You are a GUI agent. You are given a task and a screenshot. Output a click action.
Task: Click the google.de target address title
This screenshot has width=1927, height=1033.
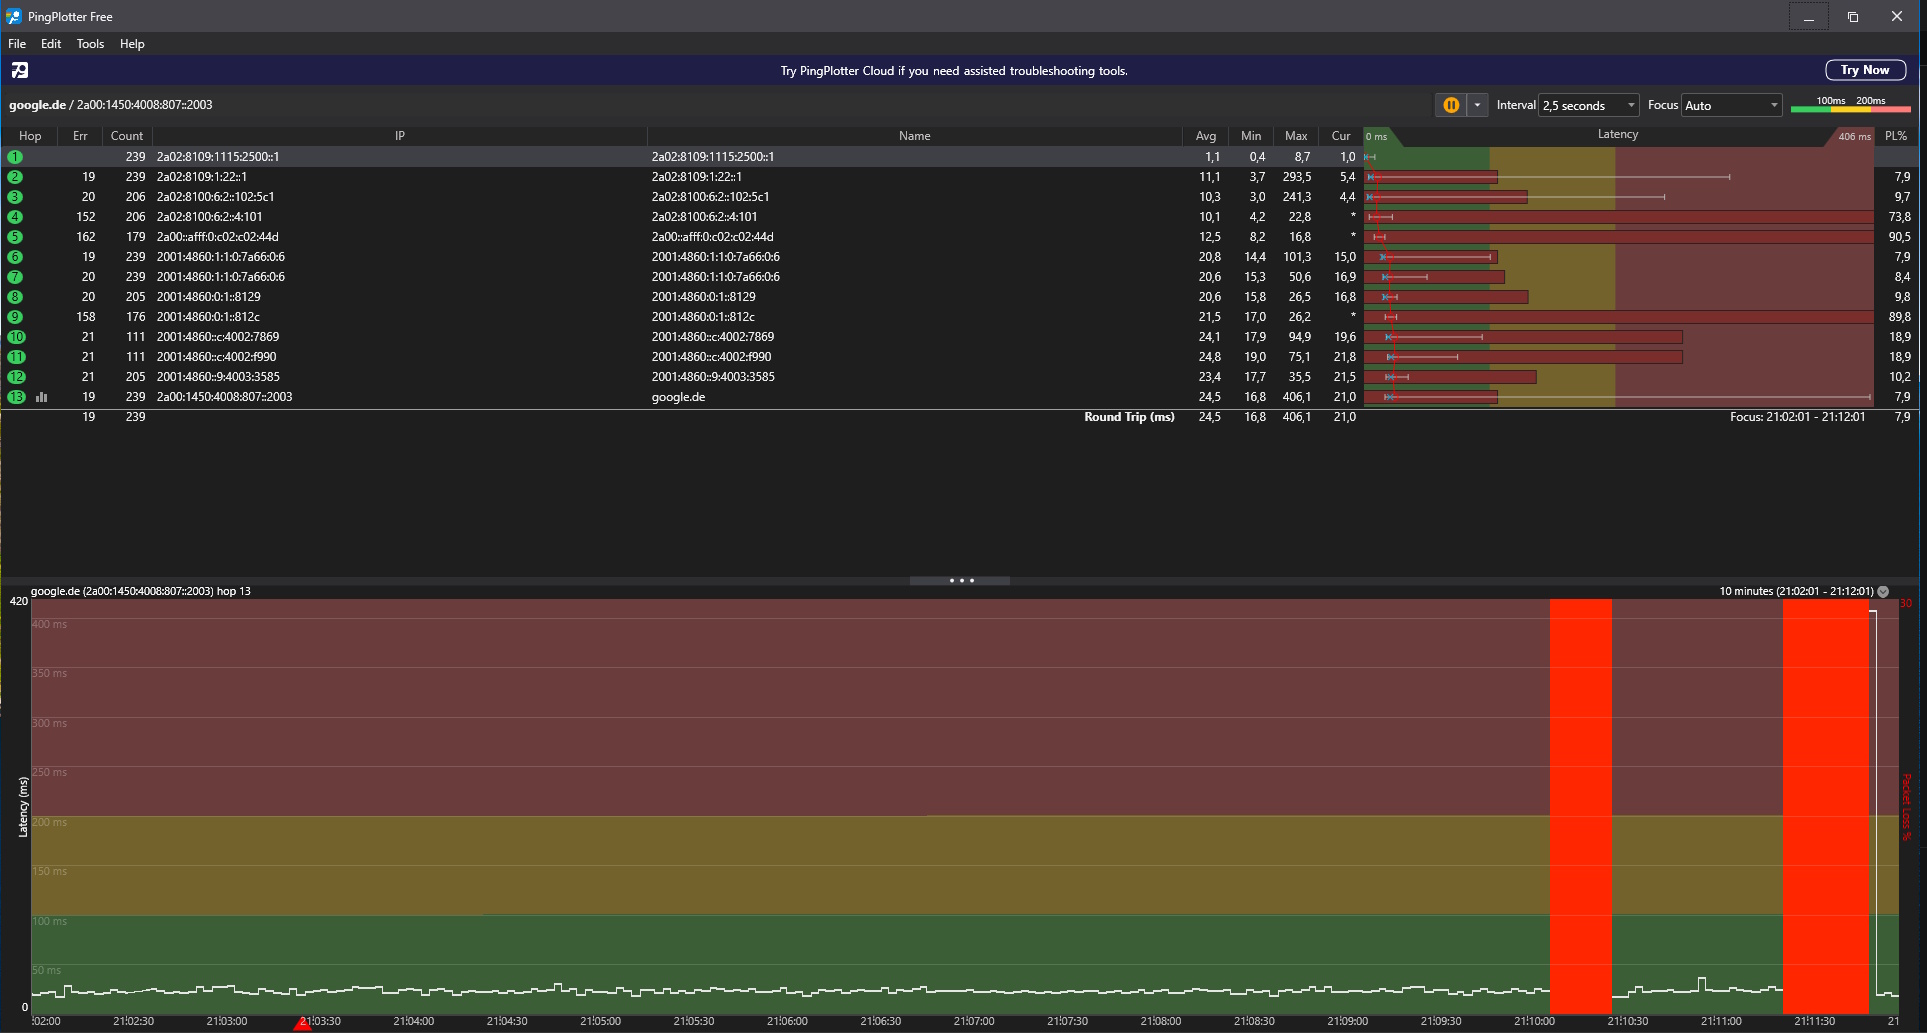110,104
